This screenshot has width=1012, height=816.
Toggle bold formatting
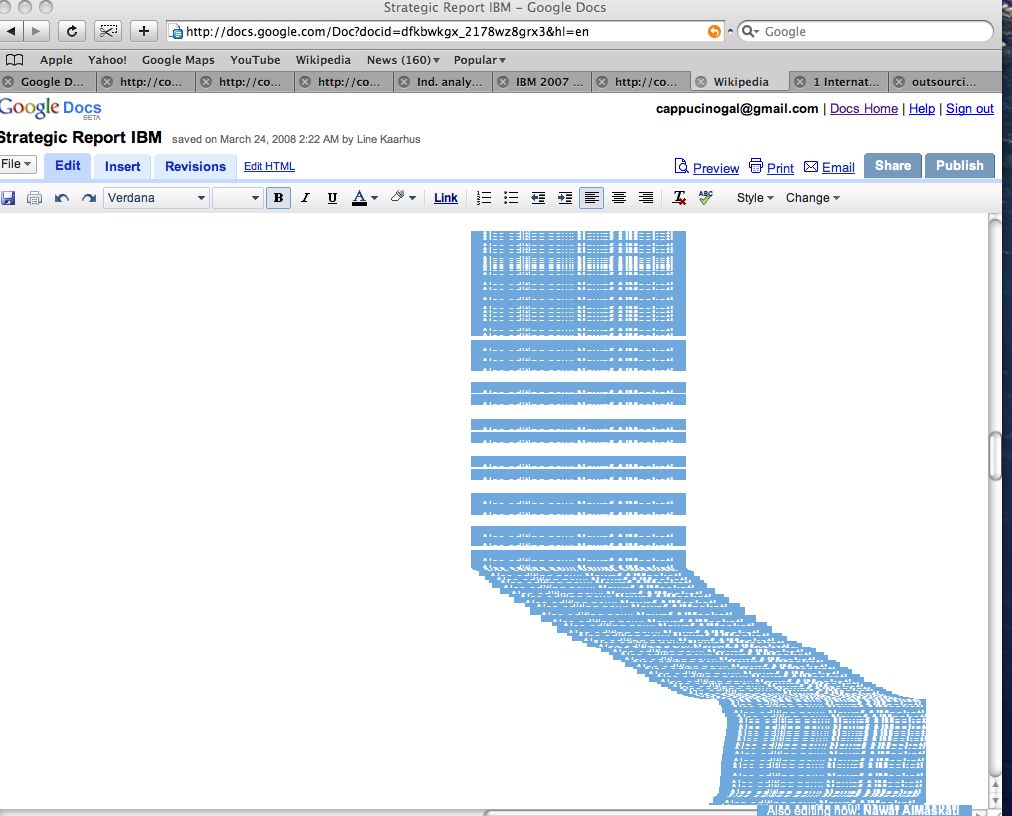pyautogui.click(x=278, y=198)
